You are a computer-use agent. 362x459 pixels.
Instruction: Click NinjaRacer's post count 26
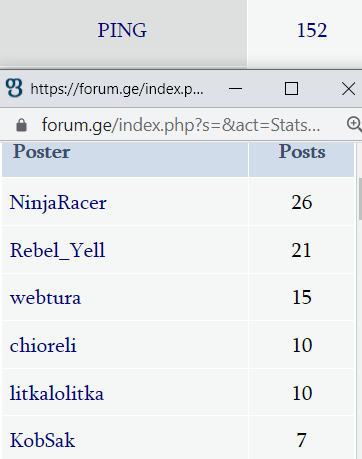pyautogui.click(x=302, y=202)
